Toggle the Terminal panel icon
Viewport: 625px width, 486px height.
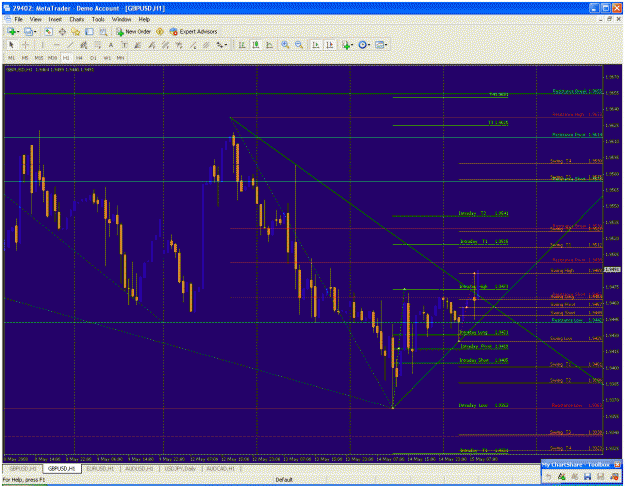click(89, 31)
